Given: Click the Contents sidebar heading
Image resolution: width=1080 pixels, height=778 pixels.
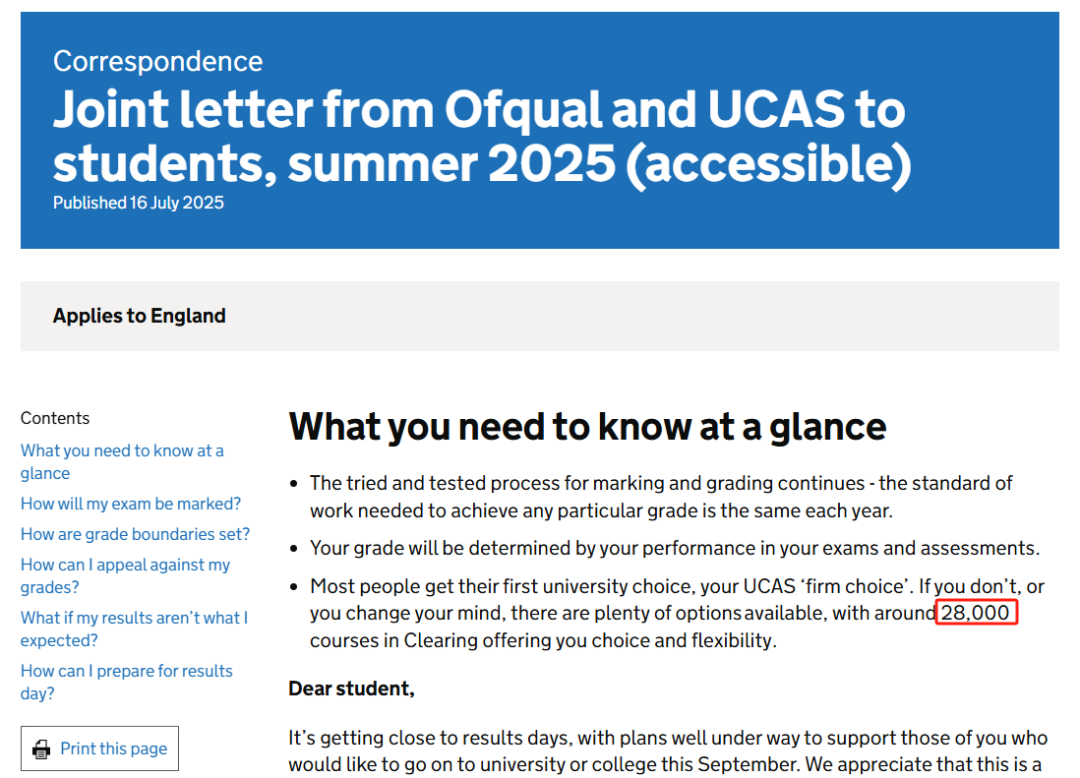Looking at the screenshot, I should coord(55,418).
